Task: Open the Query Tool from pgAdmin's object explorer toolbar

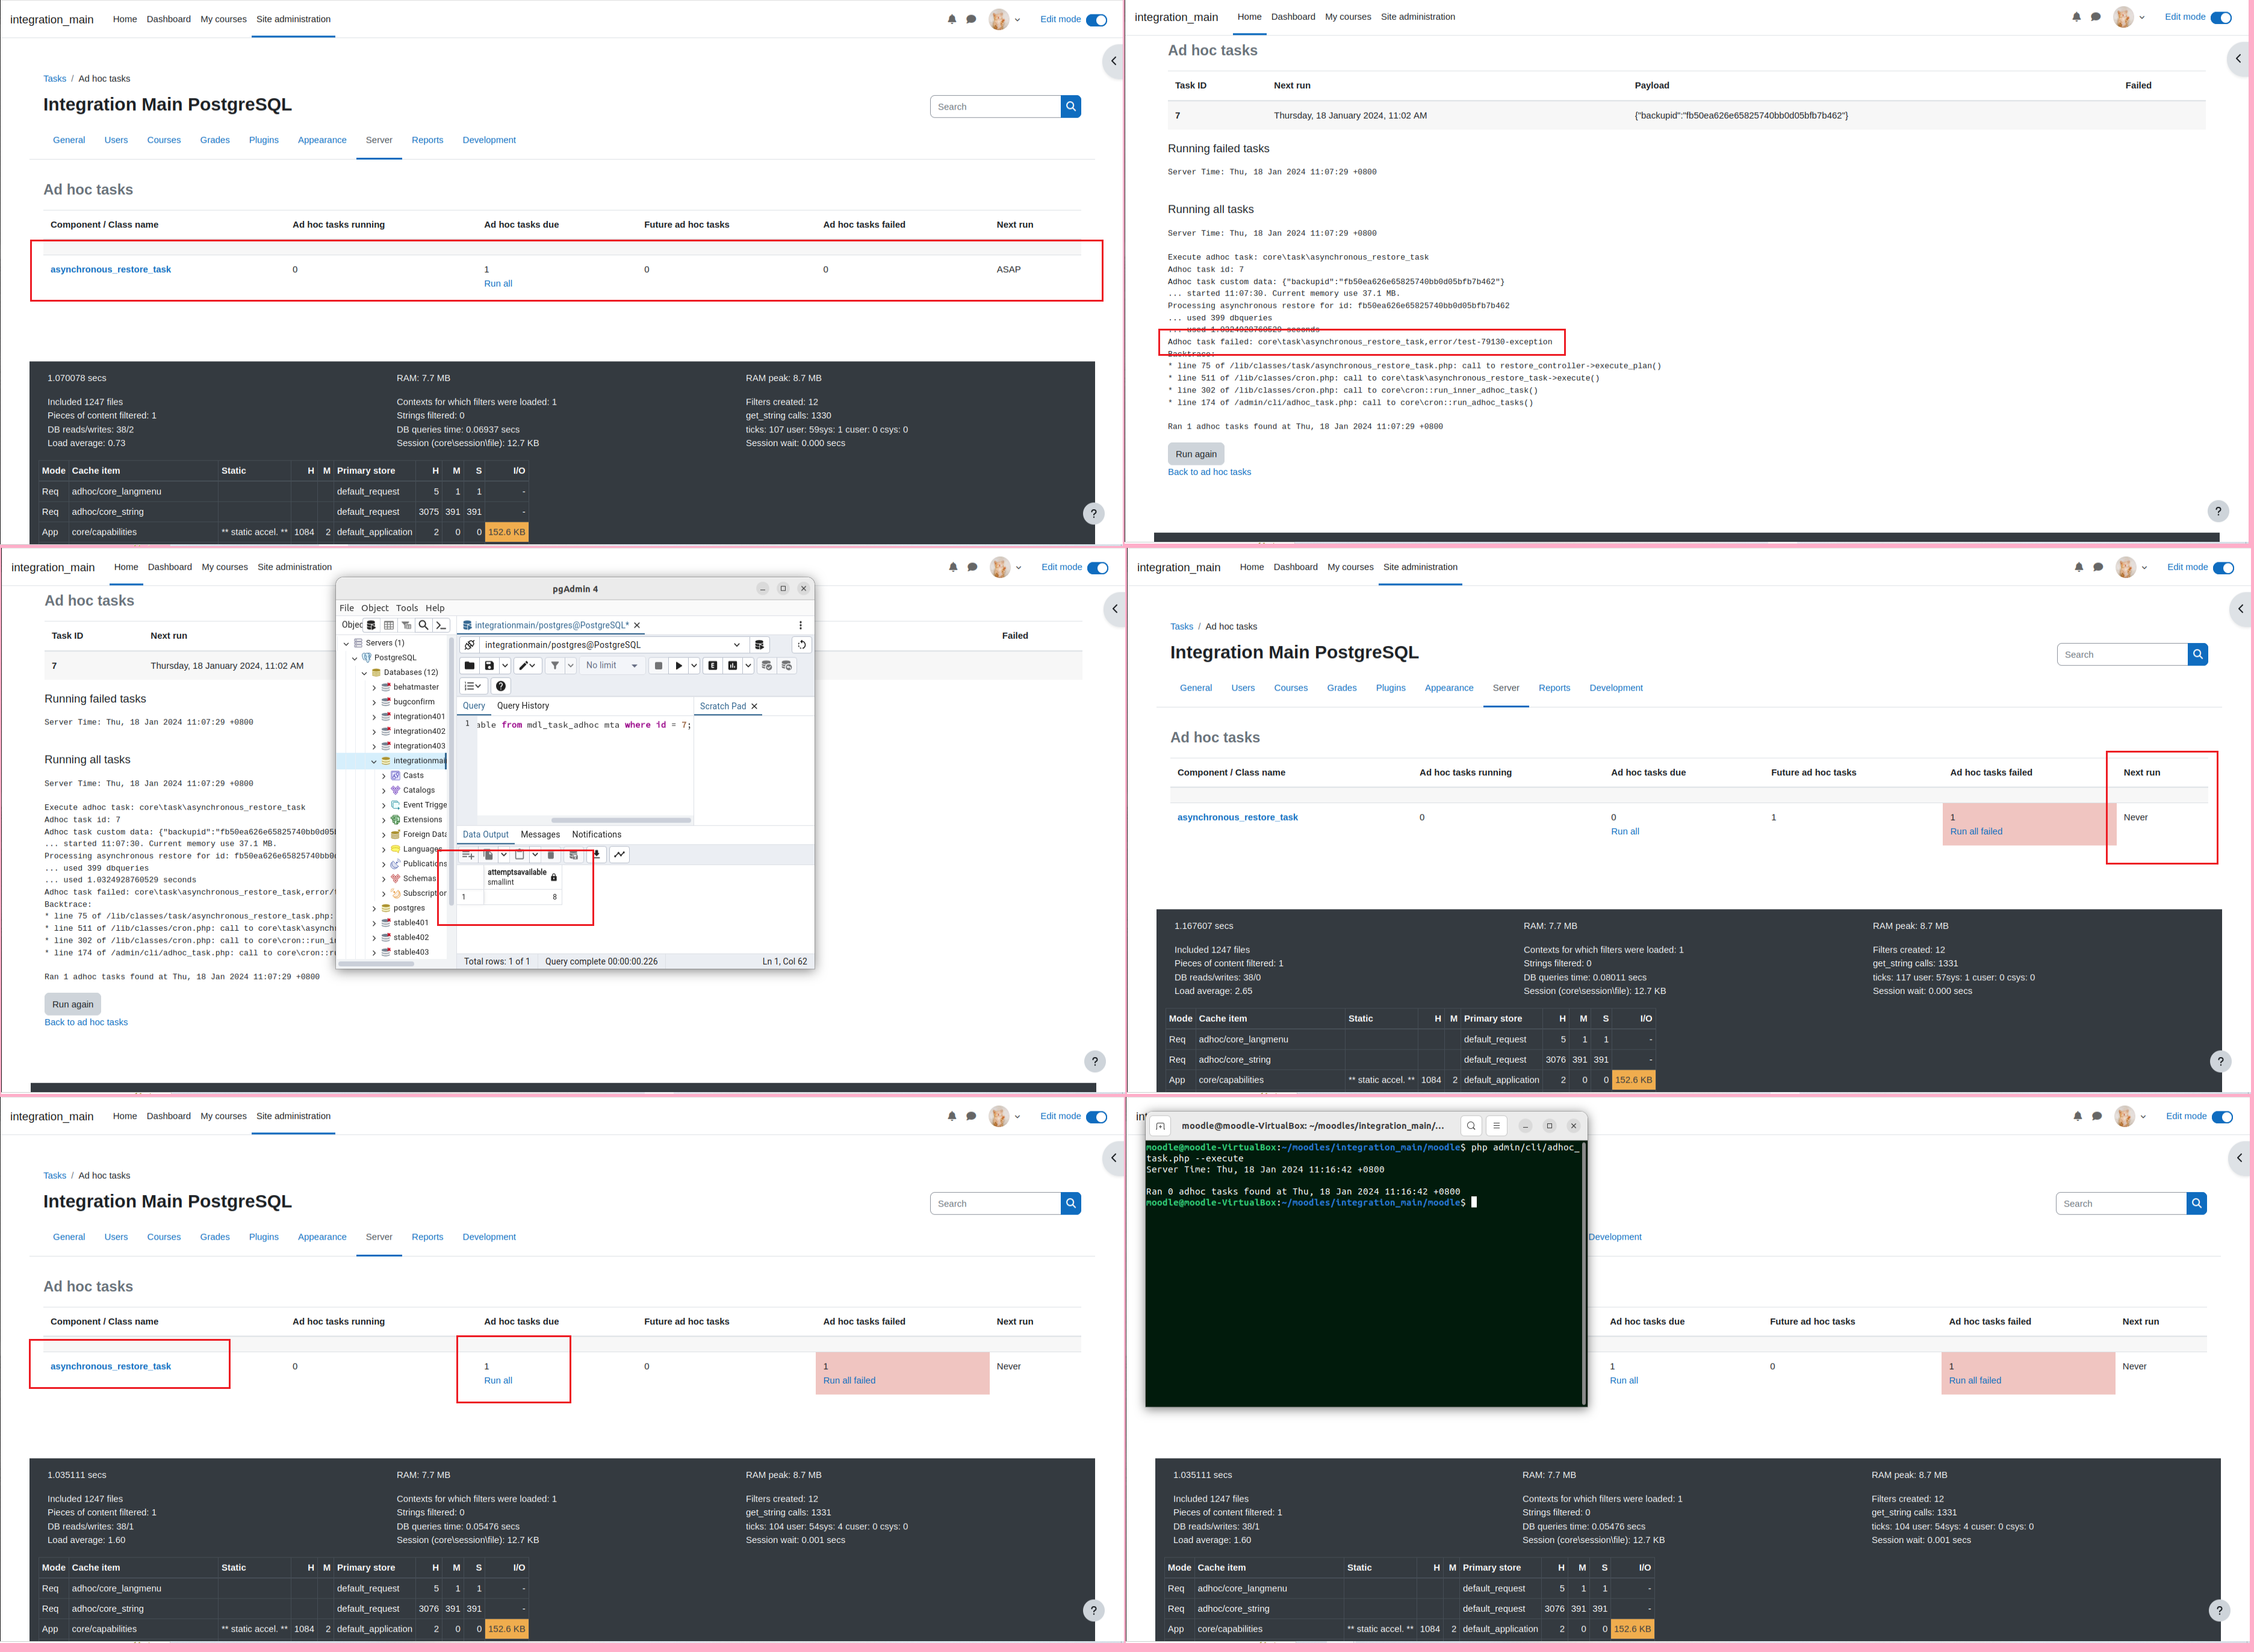Action: pyautogui.click(x=372, y=625)
